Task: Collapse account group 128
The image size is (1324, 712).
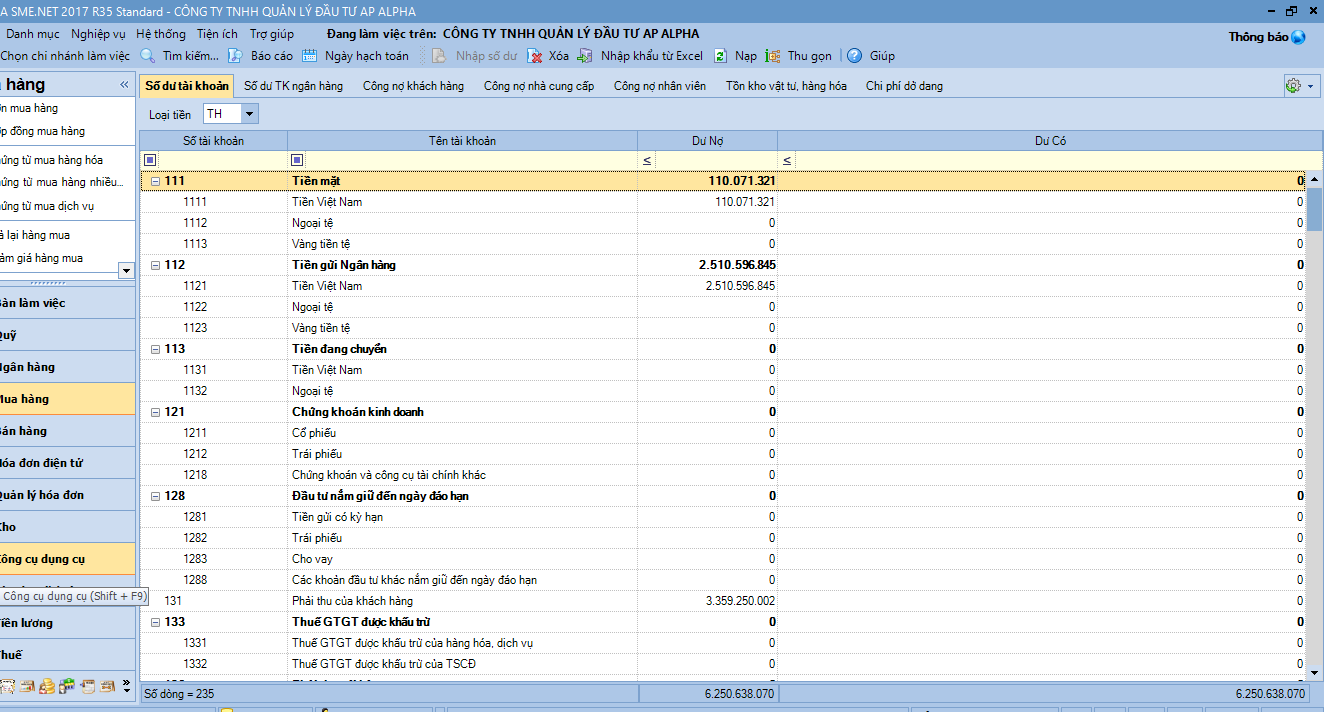Action: [155, 496]
